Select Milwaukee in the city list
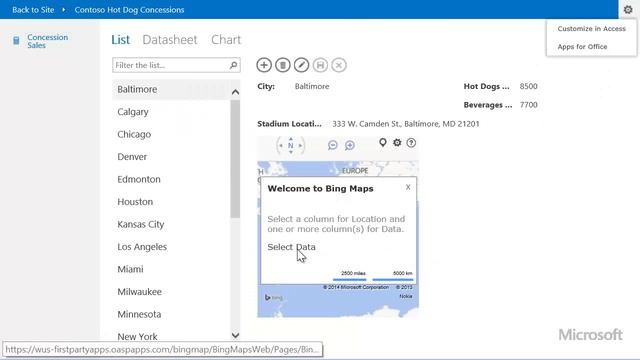640x360 pixels. click(171, 291)
